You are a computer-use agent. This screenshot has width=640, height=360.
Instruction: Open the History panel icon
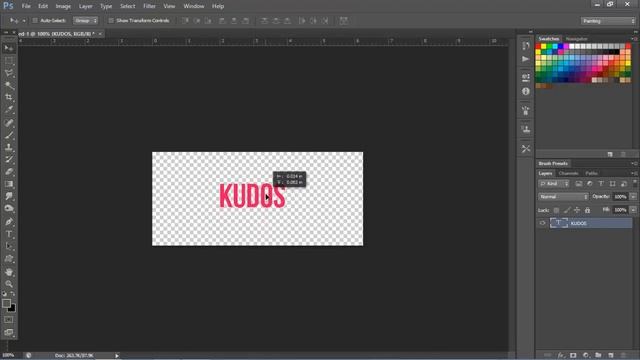point(526,46)
